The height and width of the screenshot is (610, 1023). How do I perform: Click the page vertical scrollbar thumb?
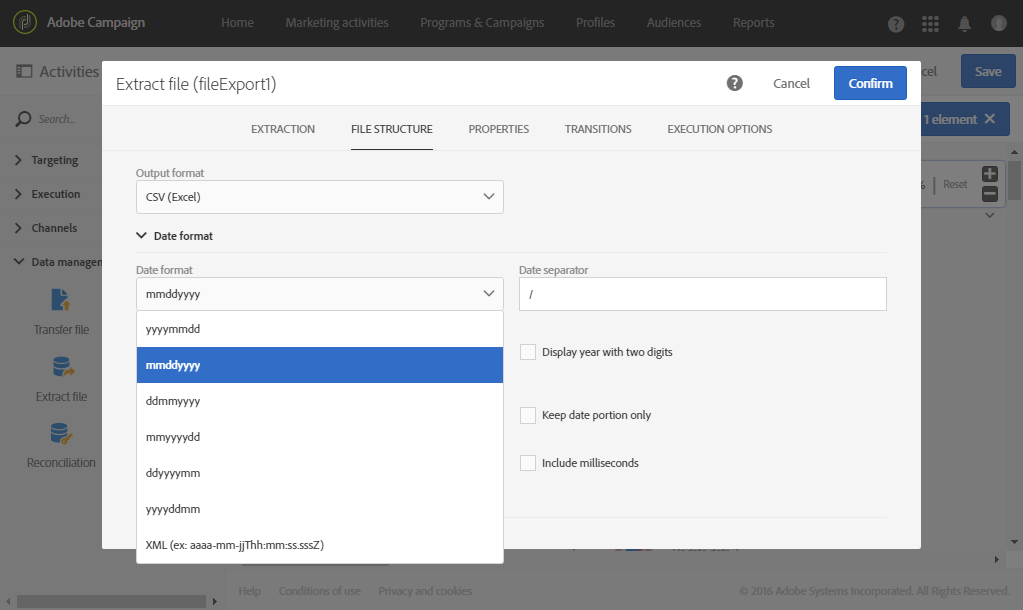tap(1015, 180)
